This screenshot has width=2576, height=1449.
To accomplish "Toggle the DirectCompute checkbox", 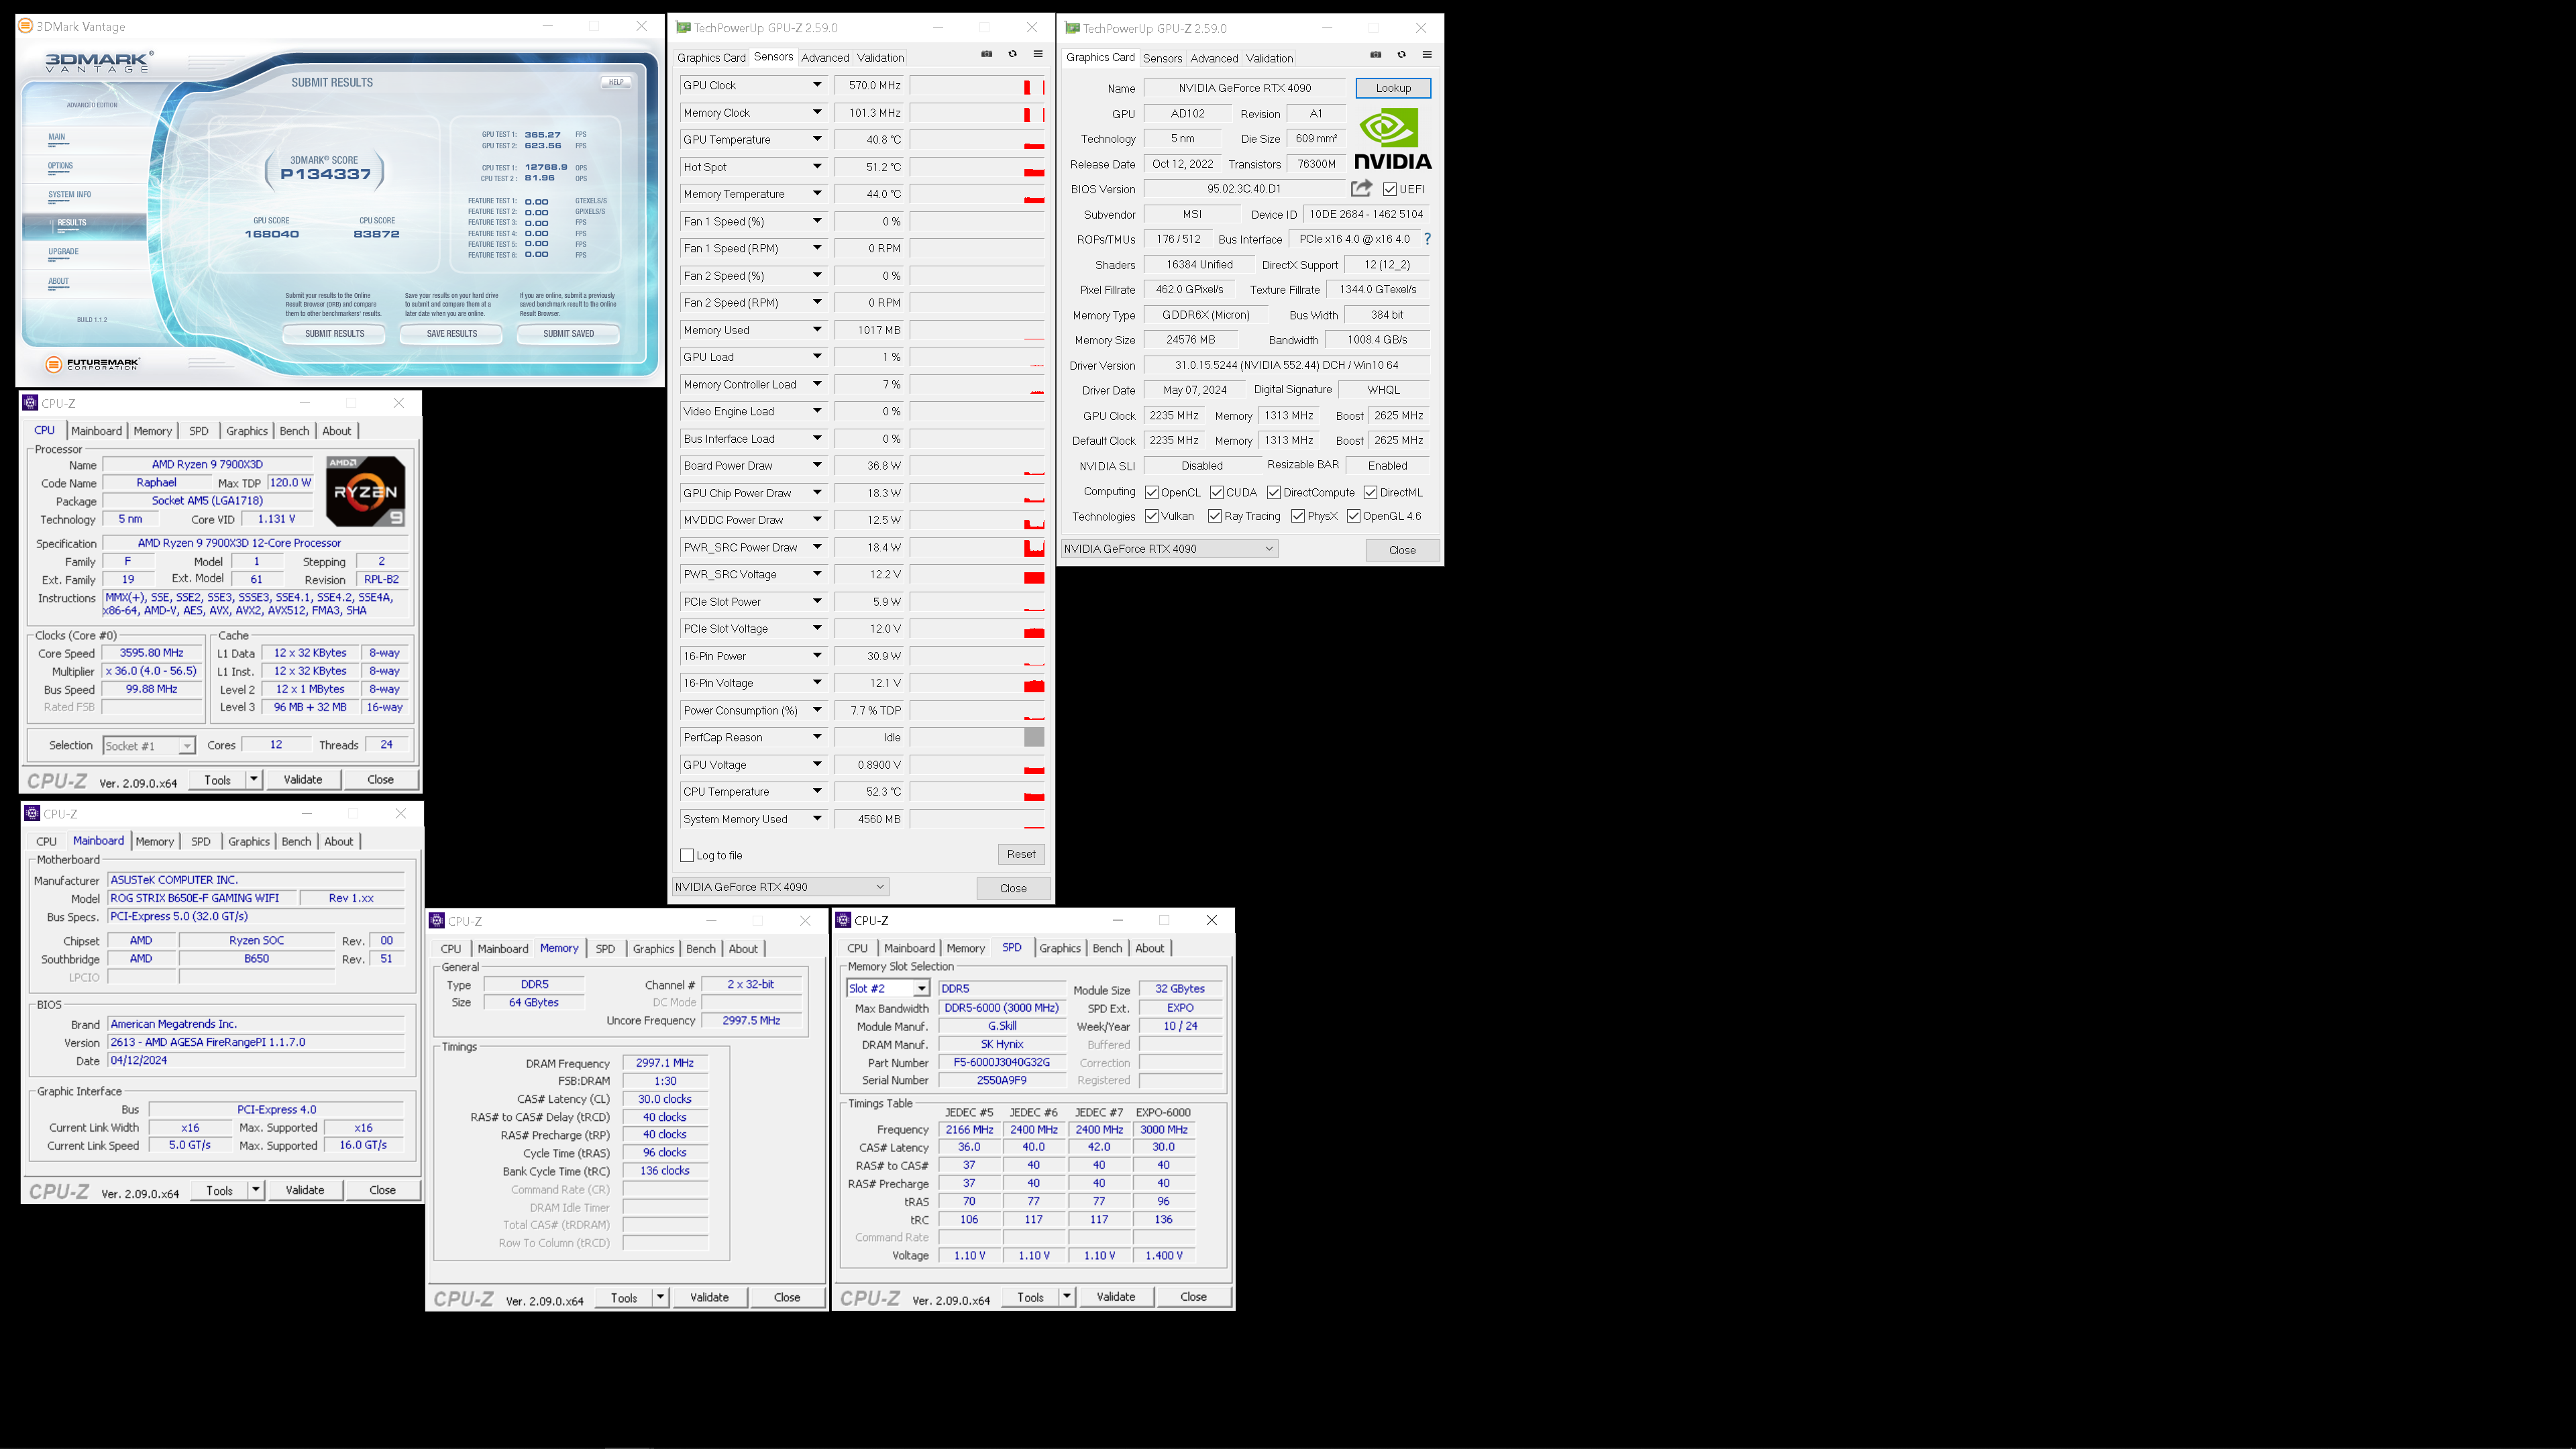I will 1274,493.
